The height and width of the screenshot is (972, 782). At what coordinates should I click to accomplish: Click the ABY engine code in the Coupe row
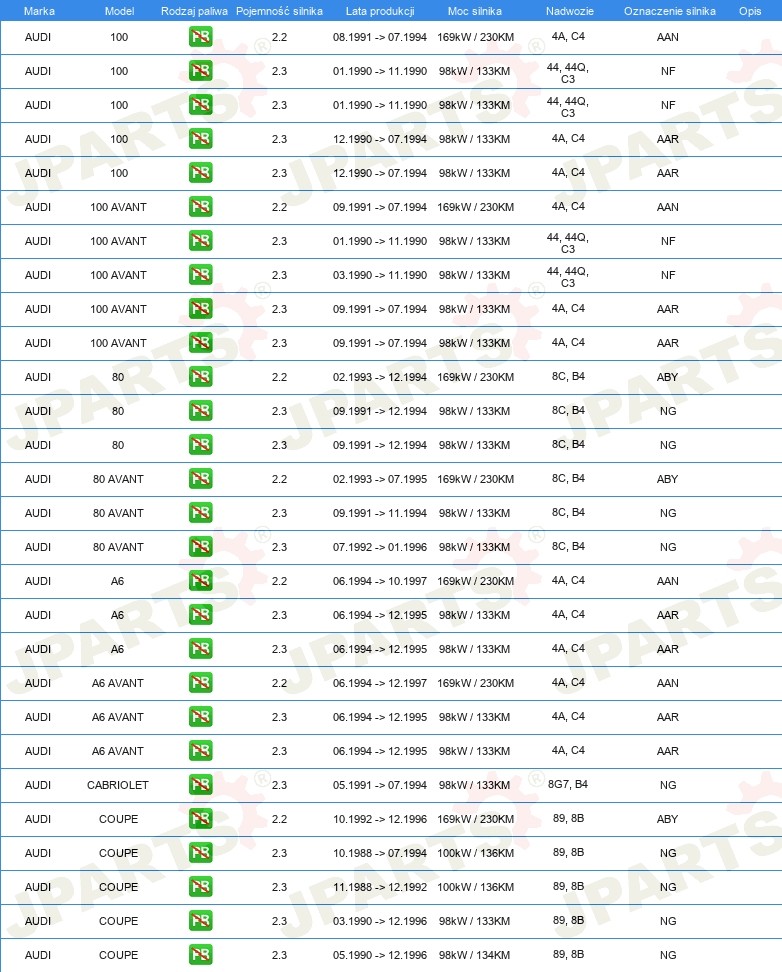tap(667, 819)
